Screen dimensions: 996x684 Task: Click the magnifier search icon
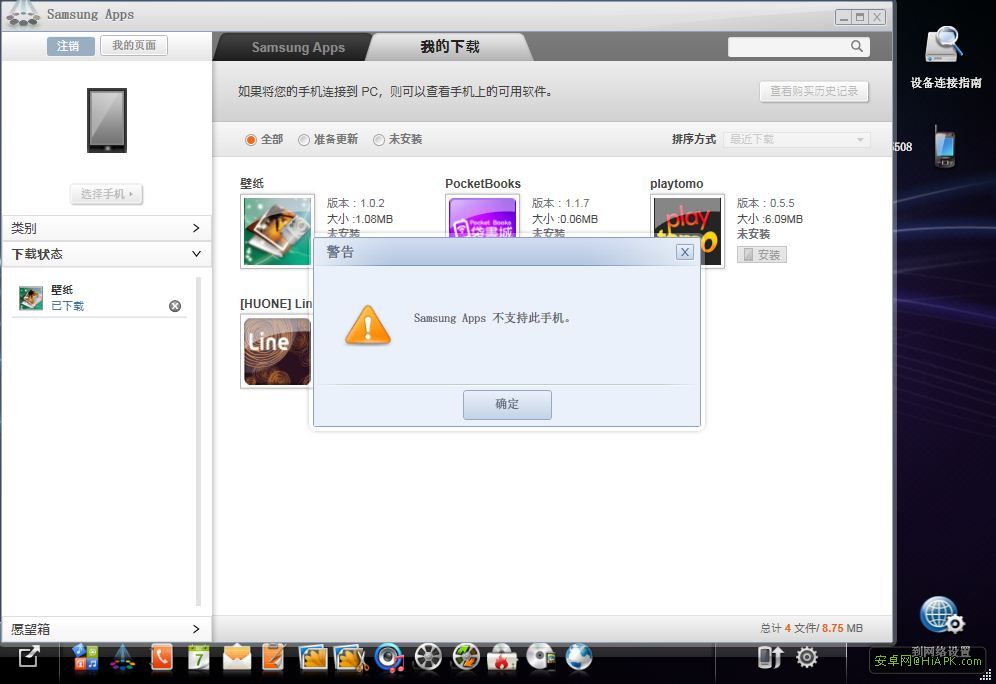click(856, 46)
